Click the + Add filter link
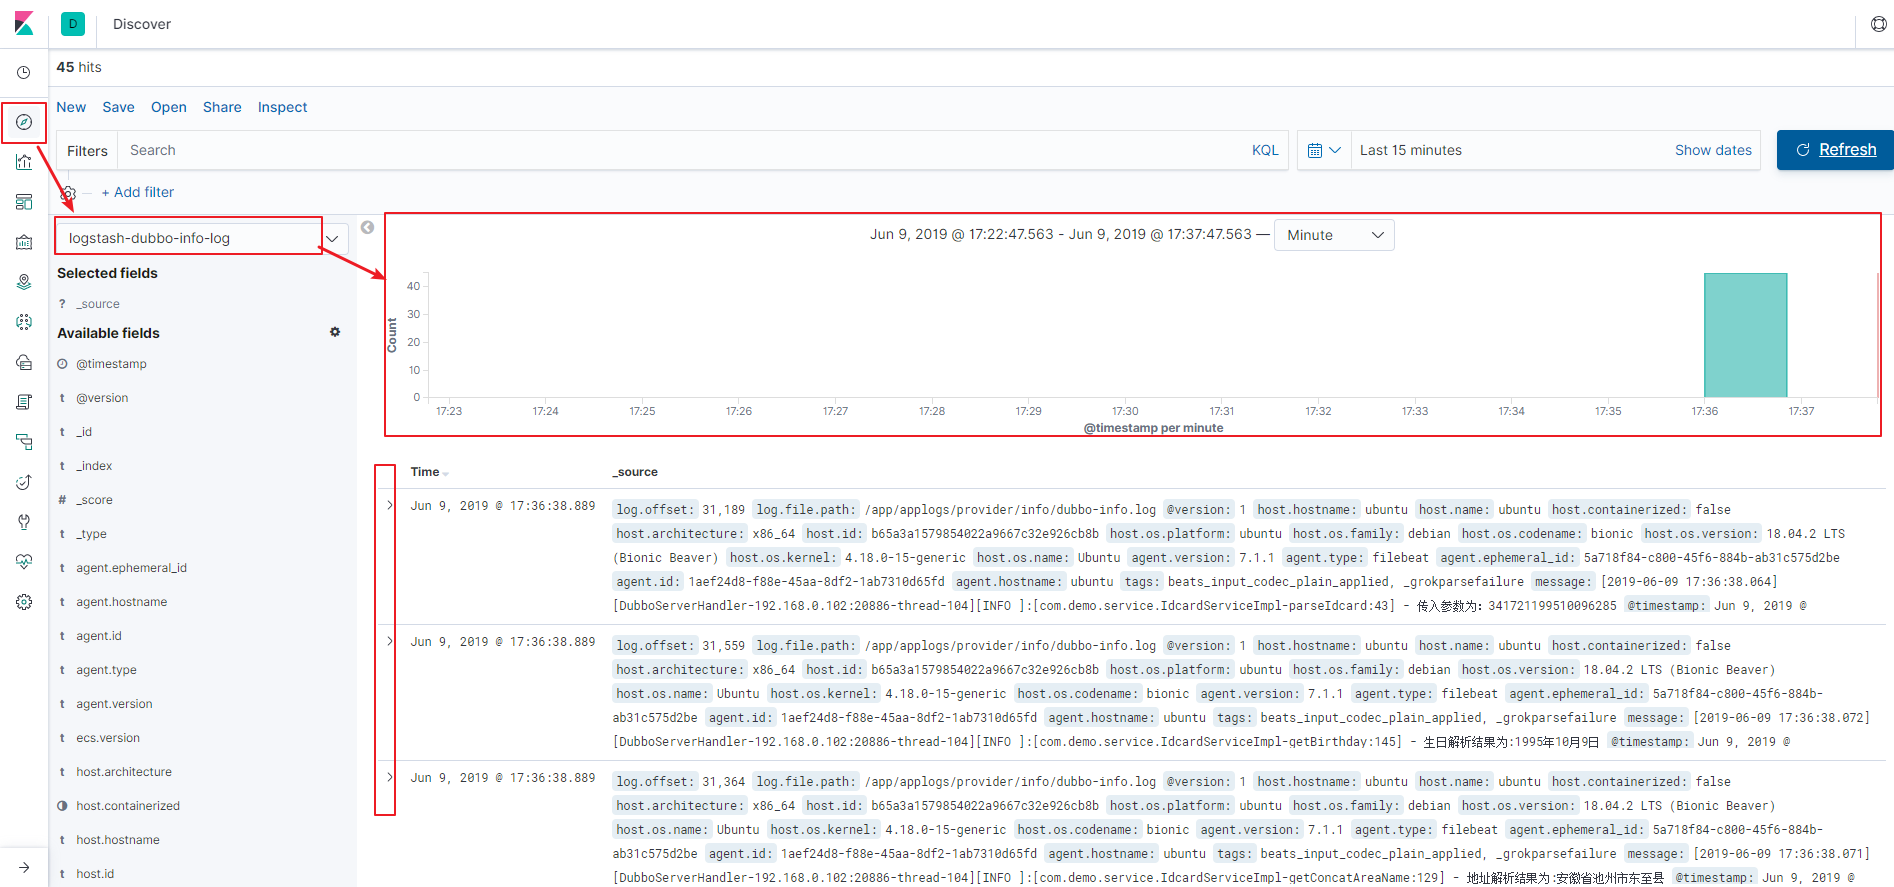The image size is (1894, 887). point(137,192)
